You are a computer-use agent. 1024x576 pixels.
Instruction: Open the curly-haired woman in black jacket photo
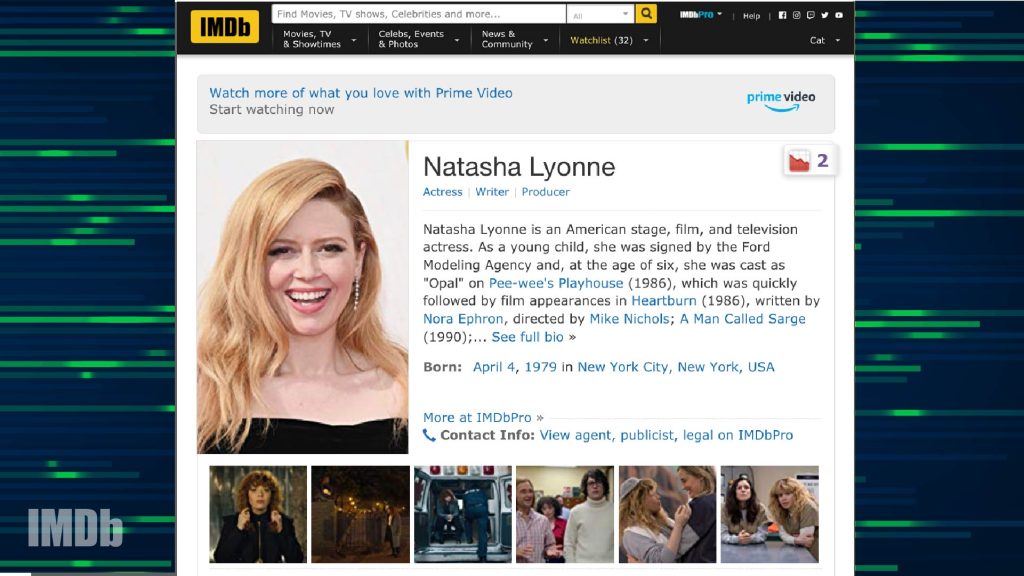coord(258,514)
